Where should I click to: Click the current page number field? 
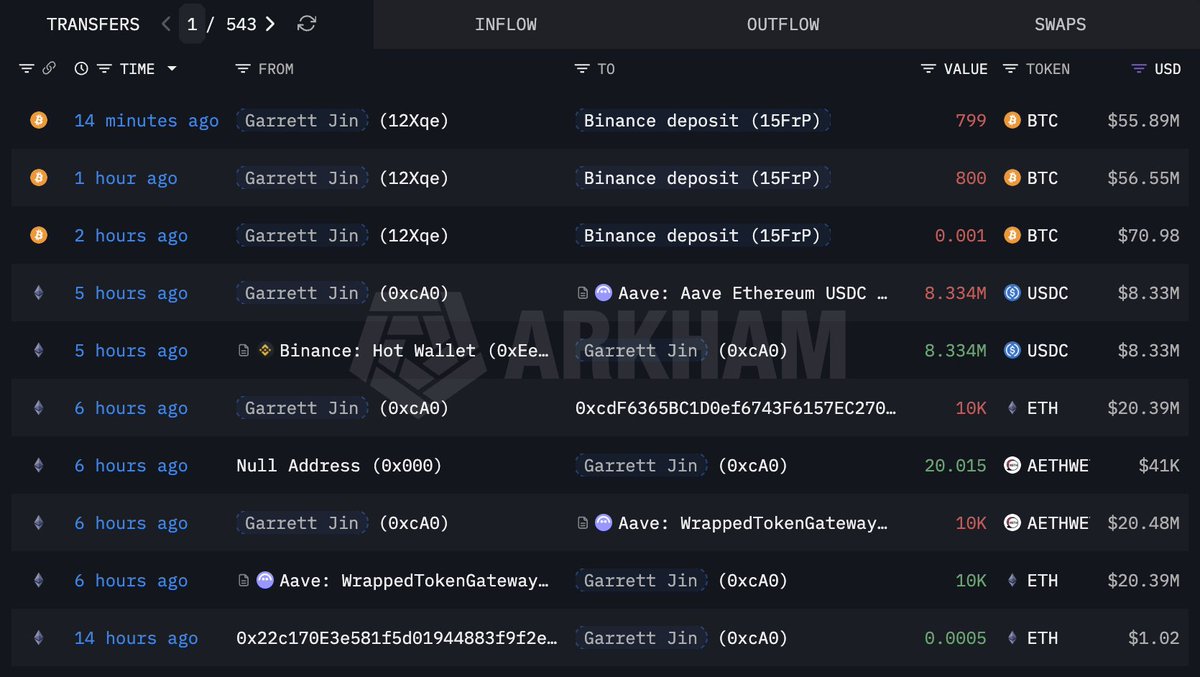click(192, 24)
